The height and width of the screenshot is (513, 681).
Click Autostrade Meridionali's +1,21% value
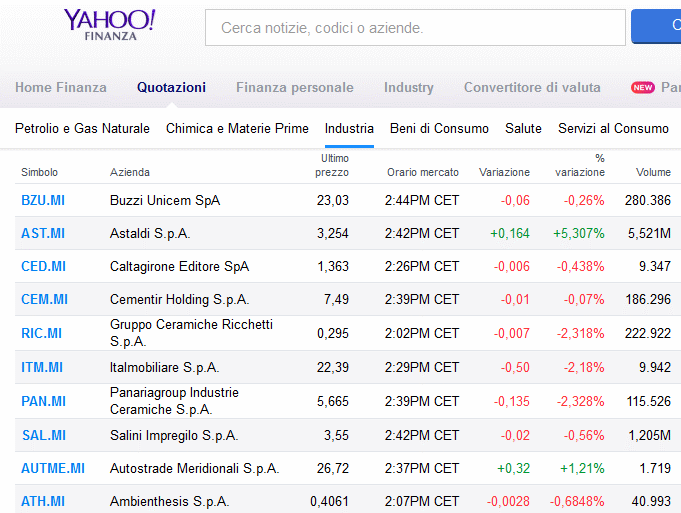tap(582, 468)
